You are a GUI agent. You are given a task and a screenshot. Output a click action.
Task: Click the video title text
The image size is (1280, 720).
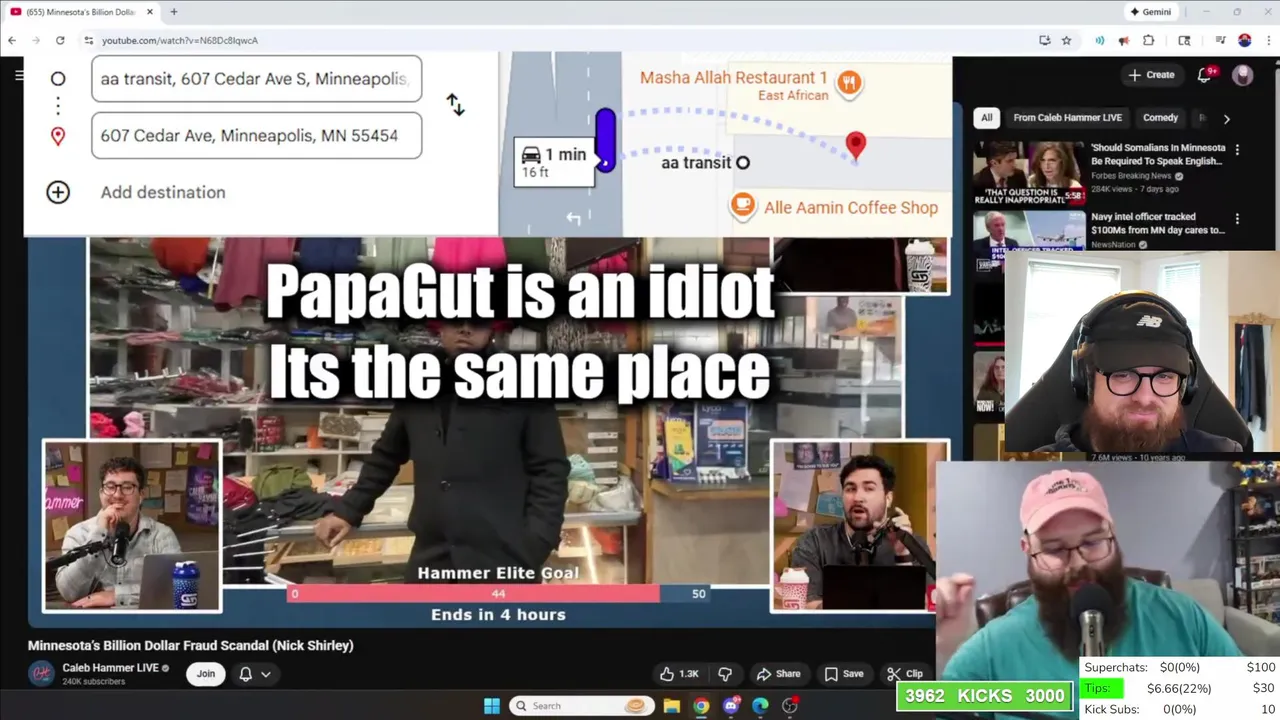(190, 645)
